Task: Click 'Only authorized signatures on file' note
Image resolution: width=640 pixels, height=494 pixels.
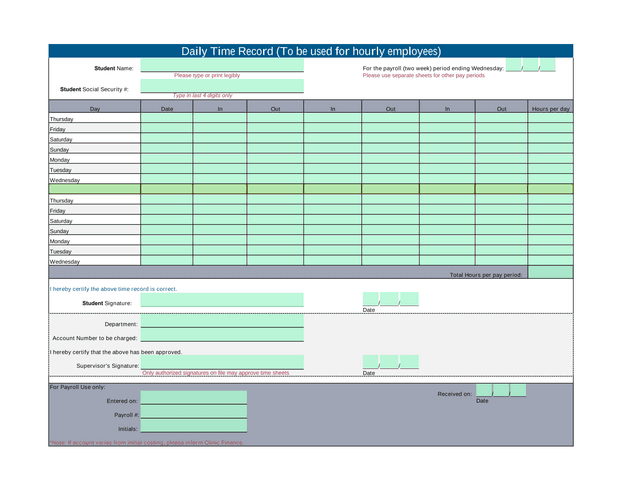Action: pos(216,373)
